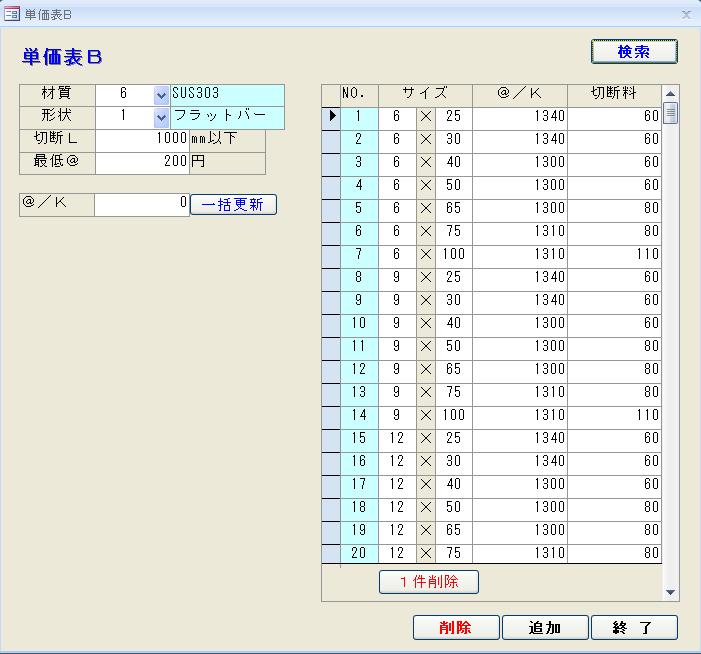Open the 材質 dropdown list
Screen dimensions: 701x654
pos(162,95)
